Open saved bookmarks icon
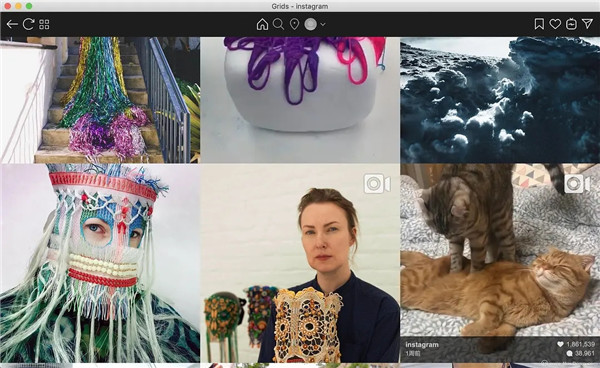This screenshot has height=368, width=600. 539,24
